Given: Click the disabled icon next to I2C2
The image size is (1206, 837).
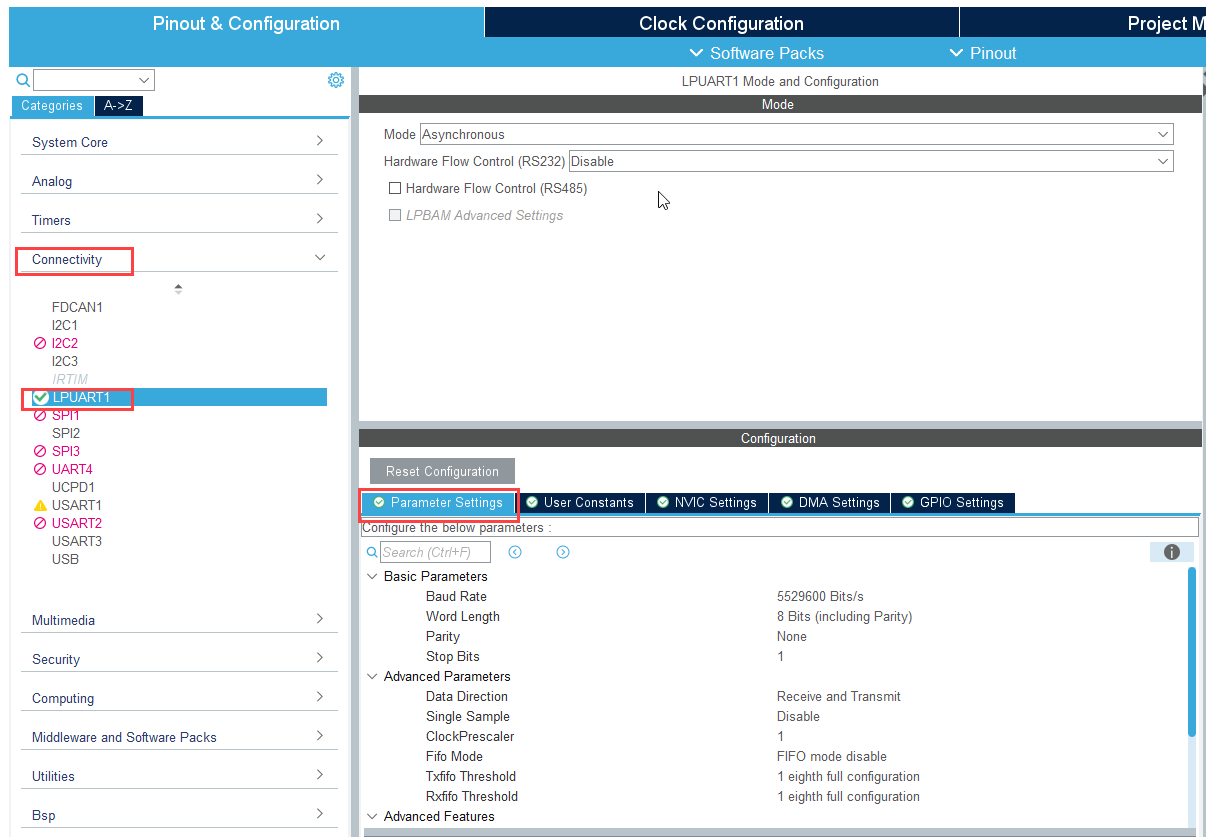Looking at the screenshot, I should coord(40,343).
